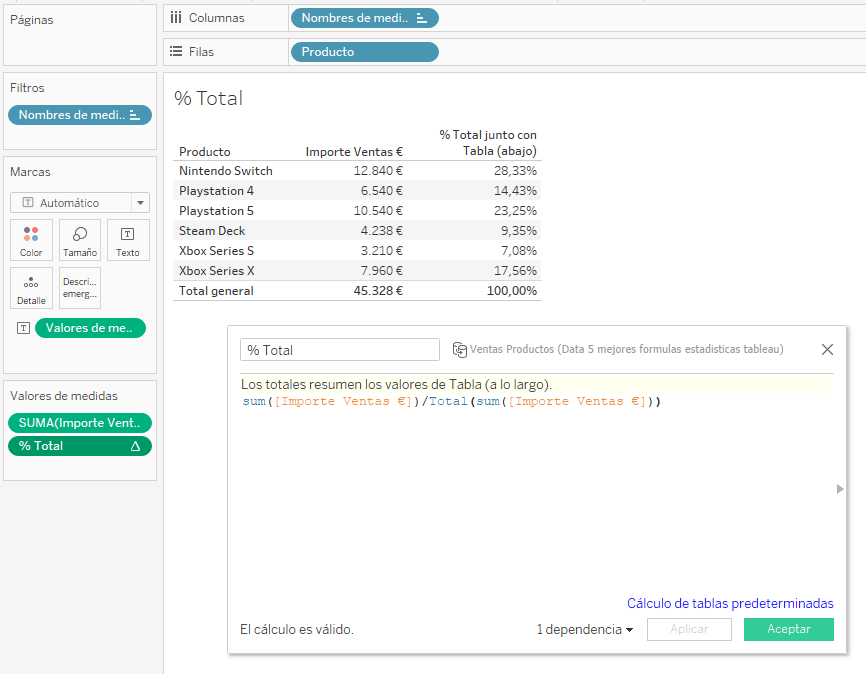The image size is (866, 674).
Task: Click the Importe Ventas € column header
Action: pyautogui.click(x=354, y=152)
